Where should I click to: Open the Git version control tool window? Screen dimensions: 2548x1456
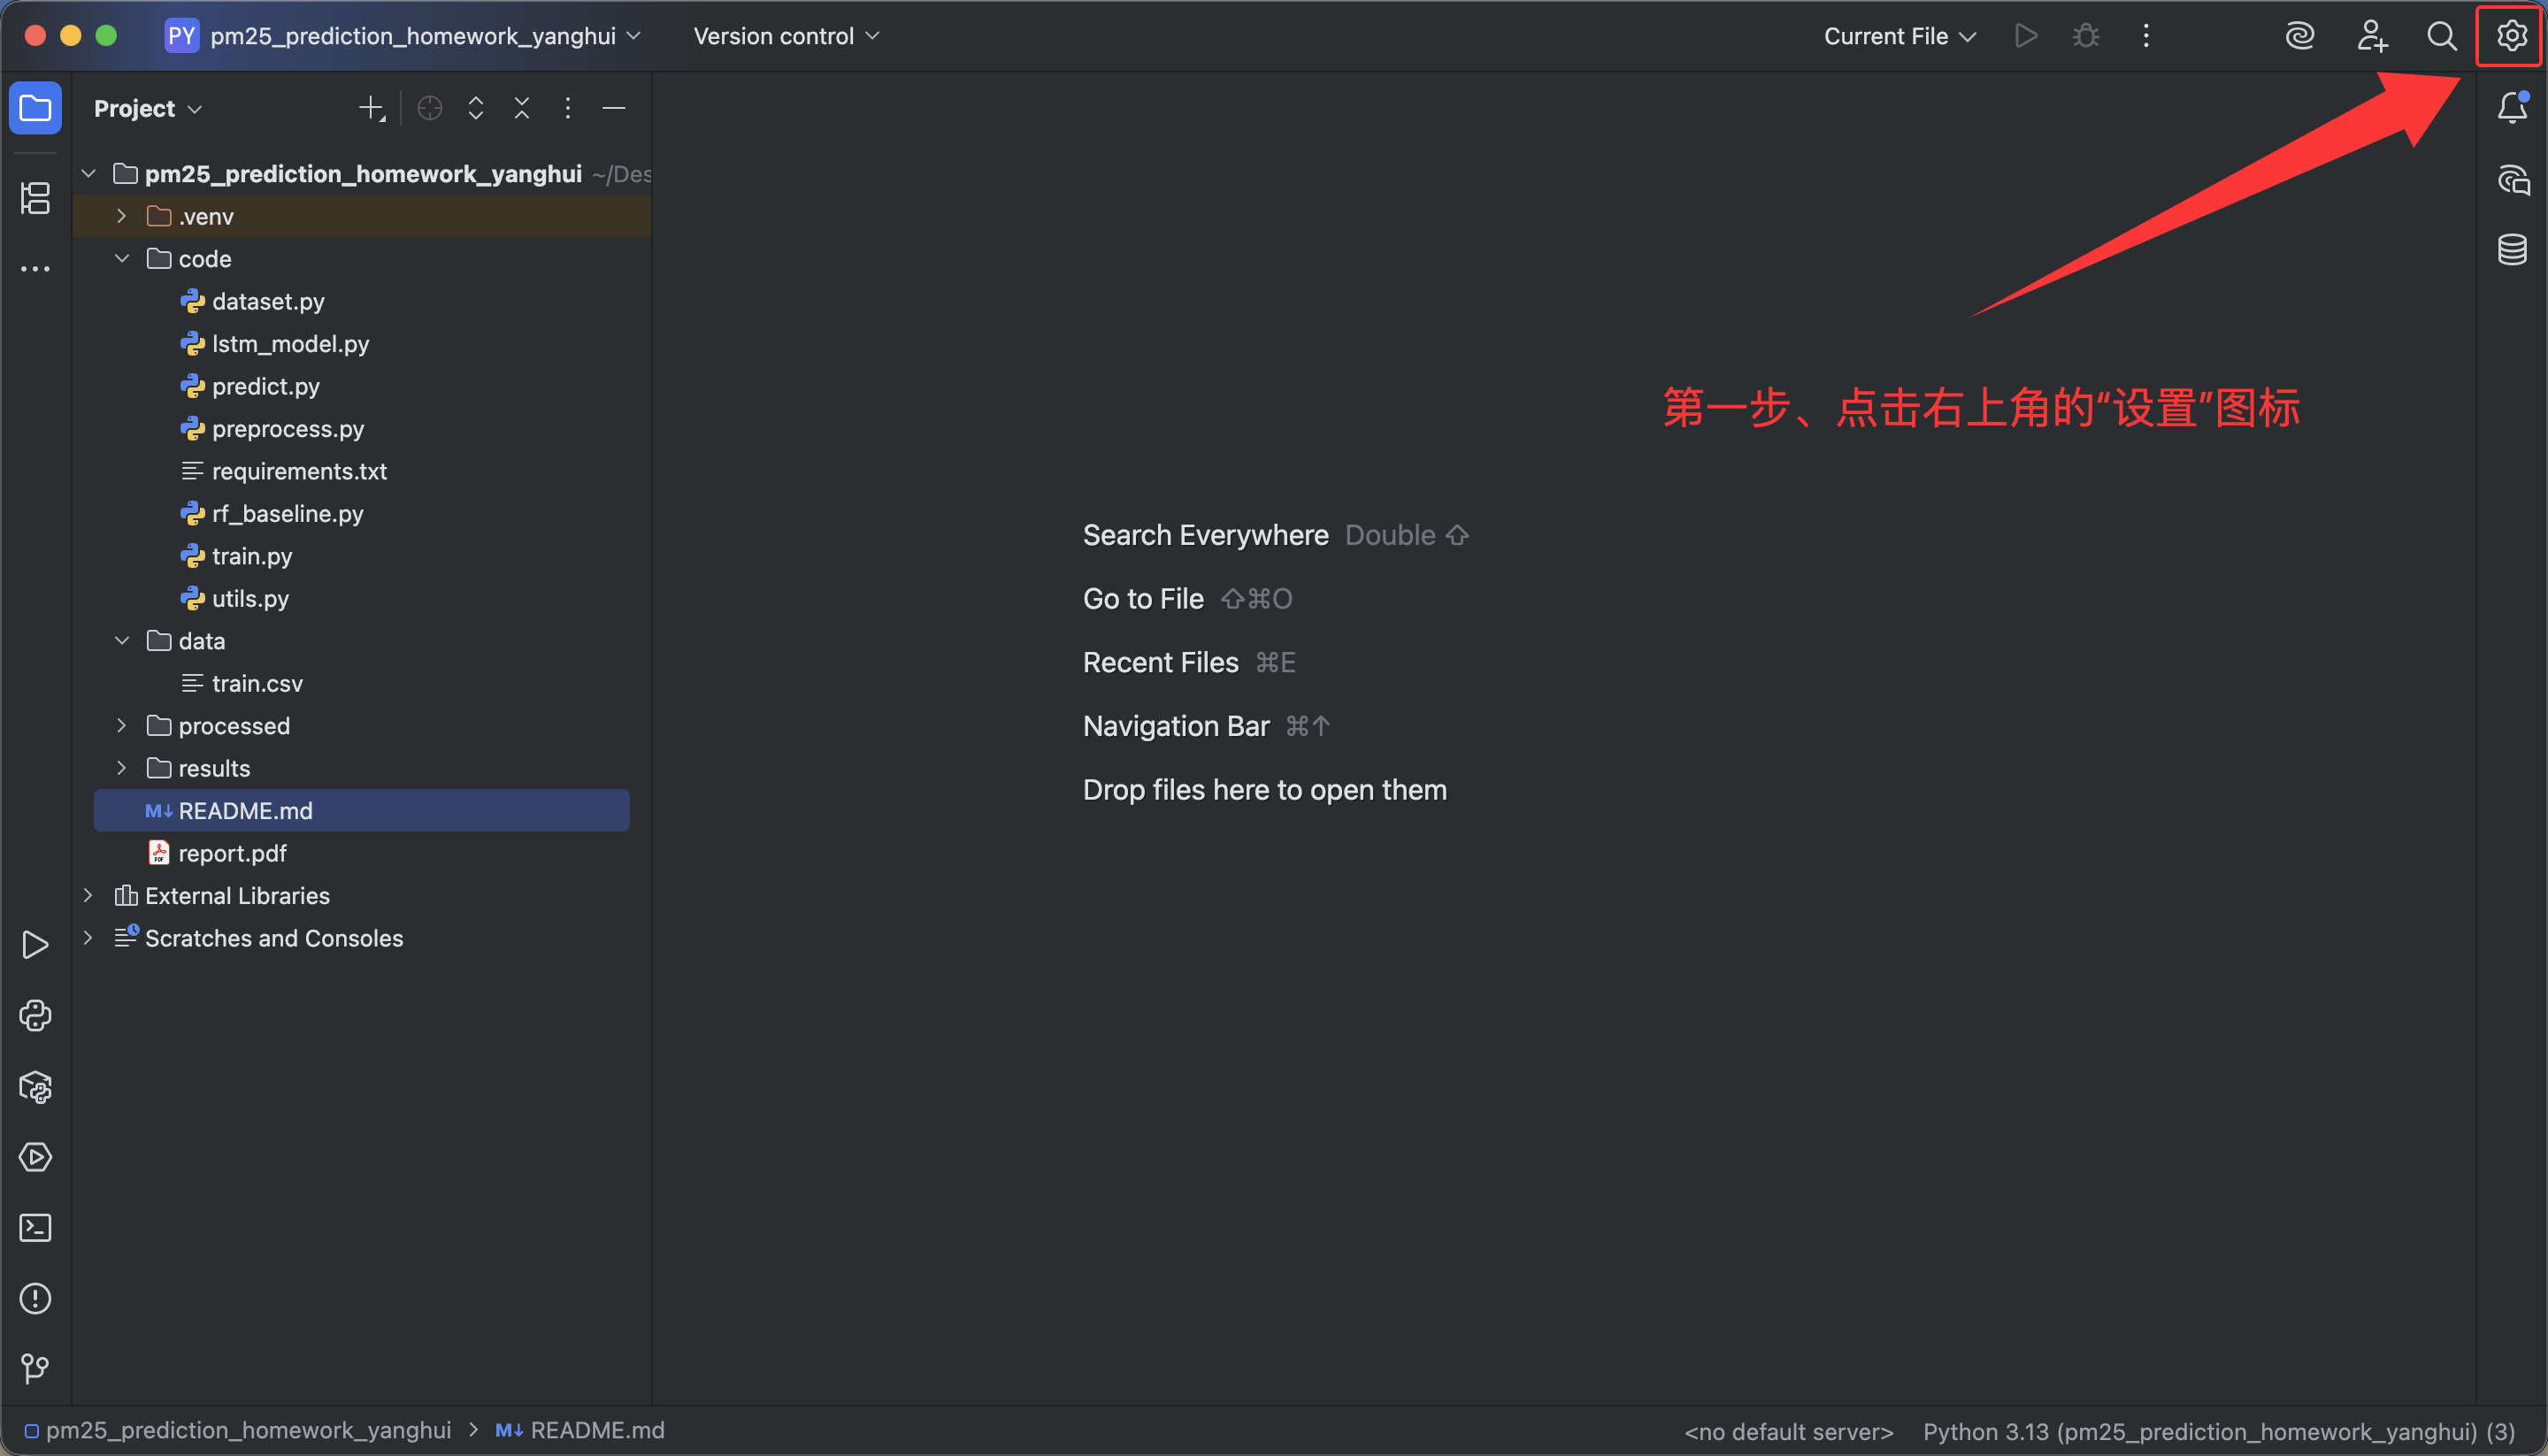35,1368
